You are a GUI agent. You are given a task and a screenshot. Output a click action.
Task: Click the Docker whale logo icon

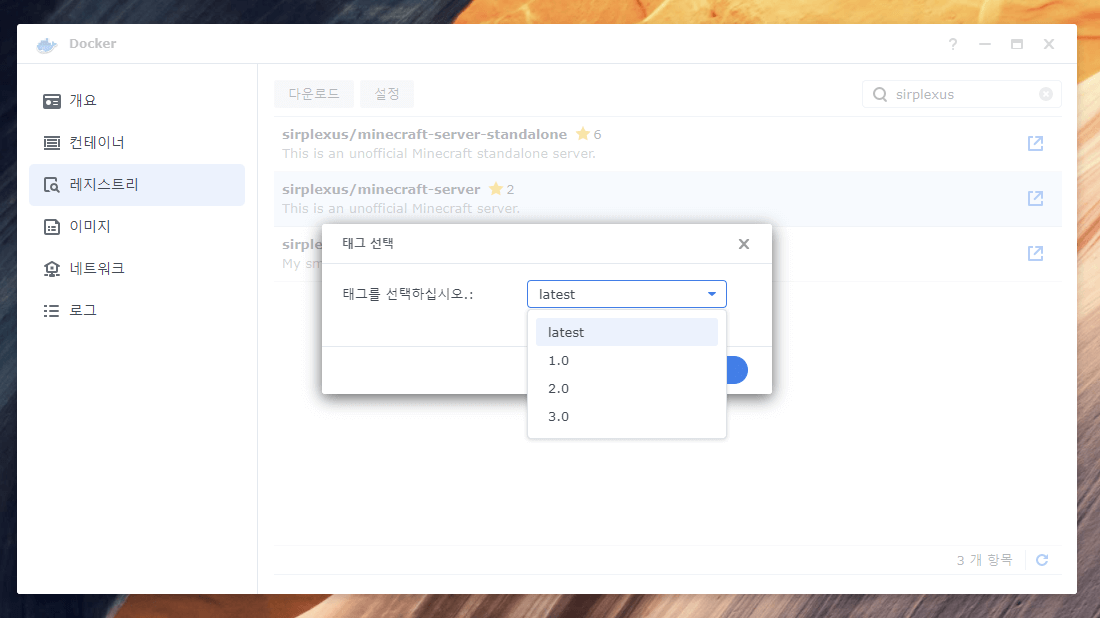pos(47,45)
